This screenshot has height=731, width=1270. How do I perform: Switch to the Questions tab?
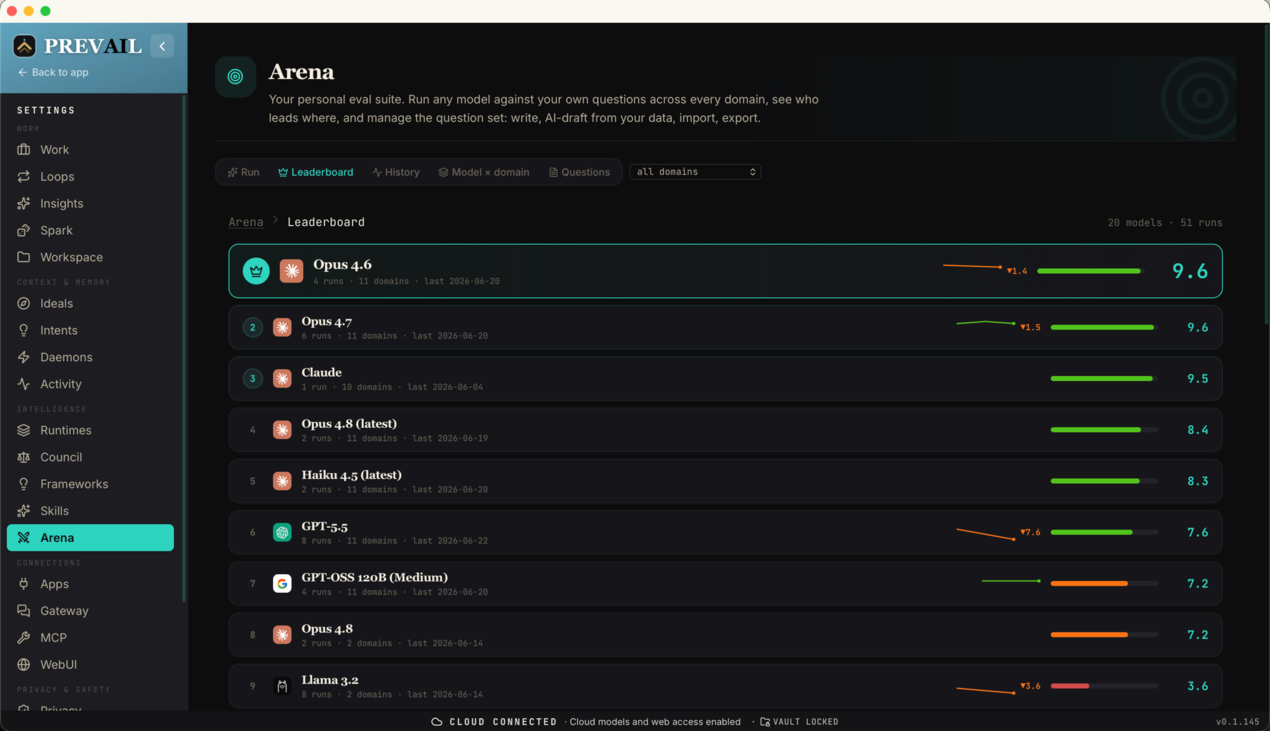pyautogui.click(x=579, y=172)
